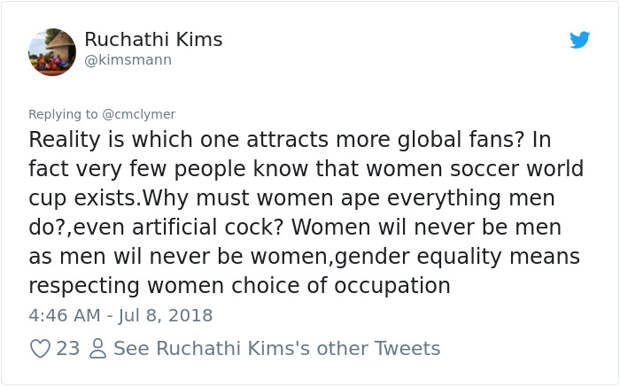The width and height of the screenshot is (620, 386).
Task: Click tweet line starting 'Reality is which one'
Action: [x=290, y=140]
